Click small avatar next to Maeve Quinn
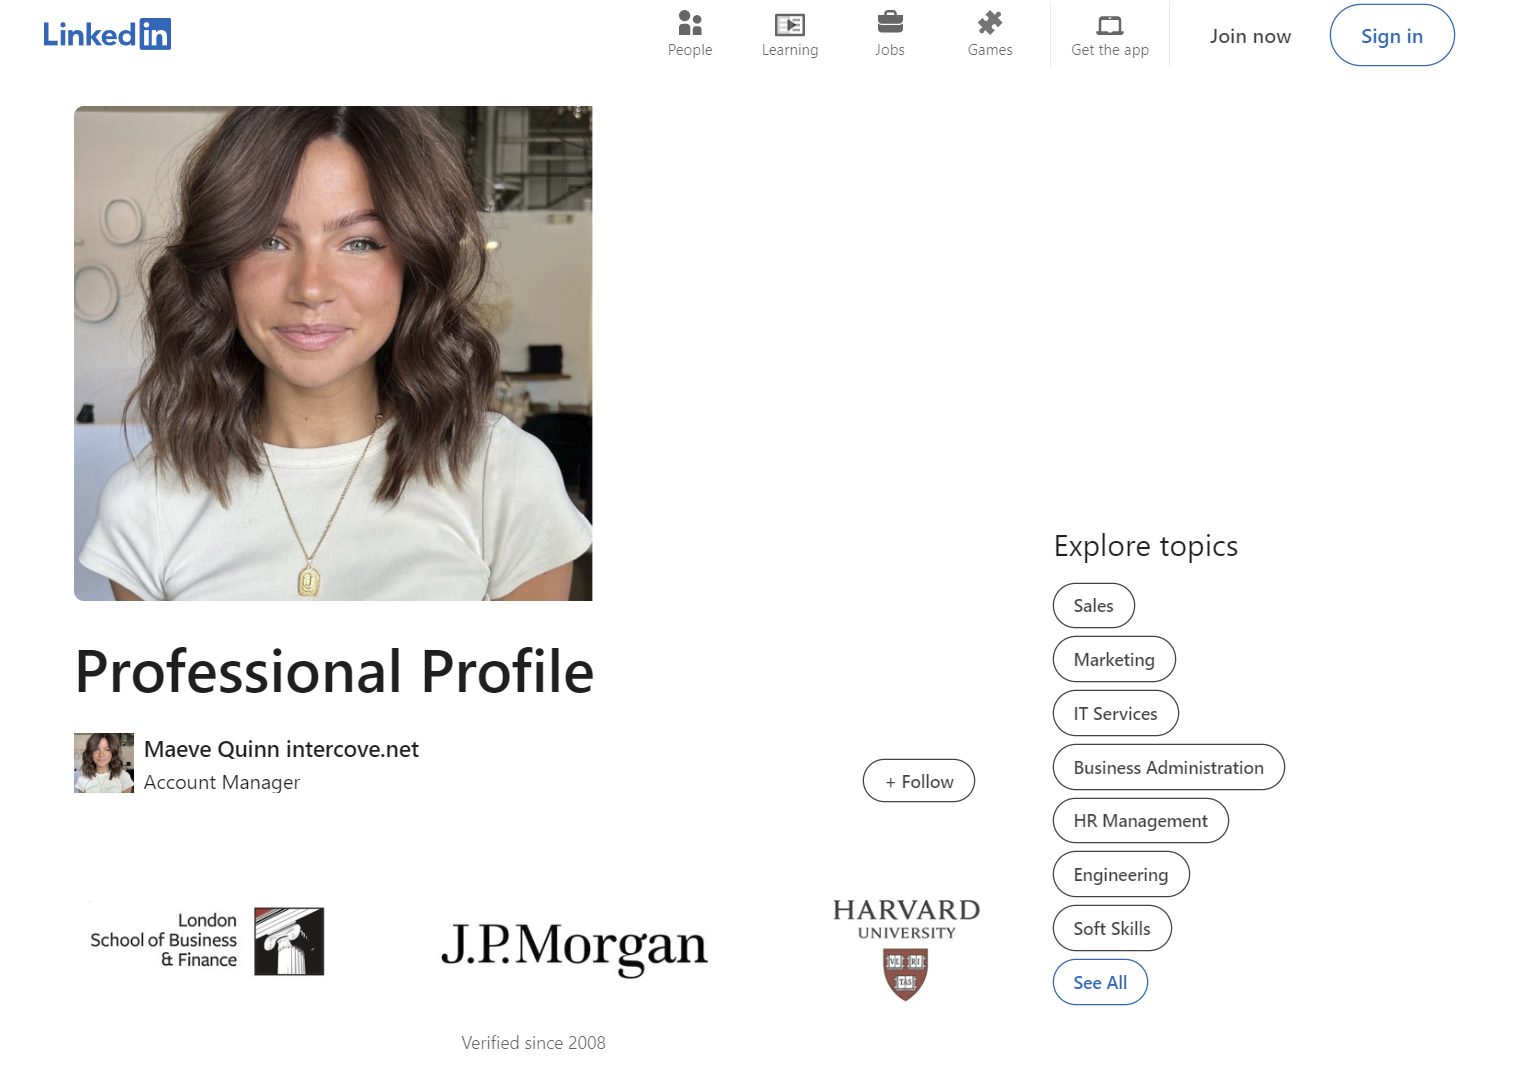 104,763
